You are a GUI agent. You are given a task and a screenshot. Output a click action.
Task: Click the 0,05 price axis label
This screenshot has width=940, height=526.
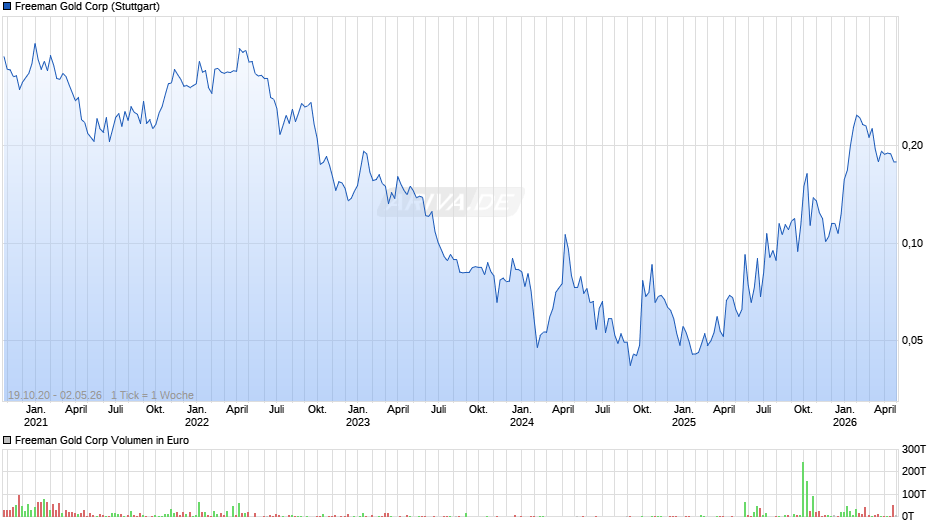coord(912,340)
